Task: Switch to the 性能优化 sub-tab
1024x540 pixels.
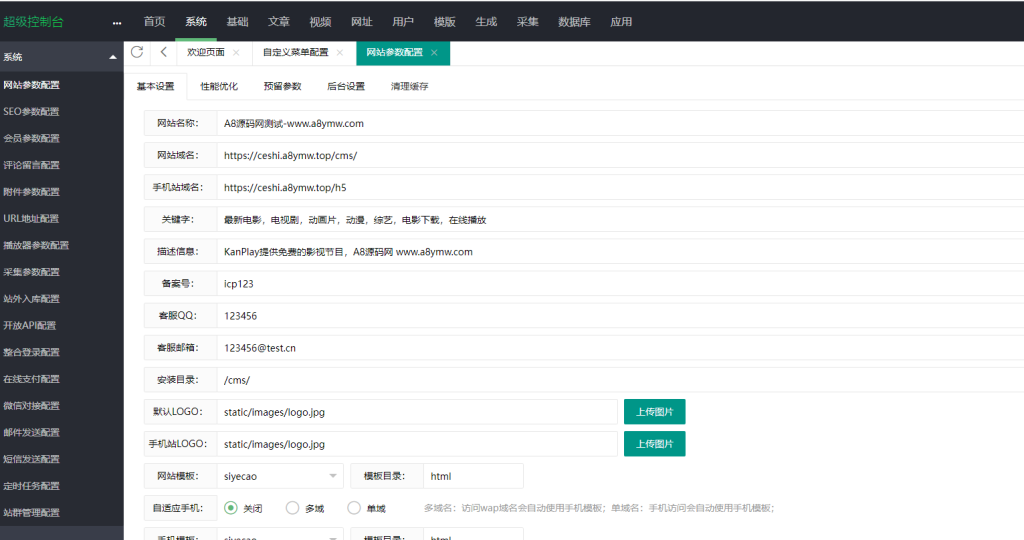Action: pyautogui.click(x=219, y=86)
